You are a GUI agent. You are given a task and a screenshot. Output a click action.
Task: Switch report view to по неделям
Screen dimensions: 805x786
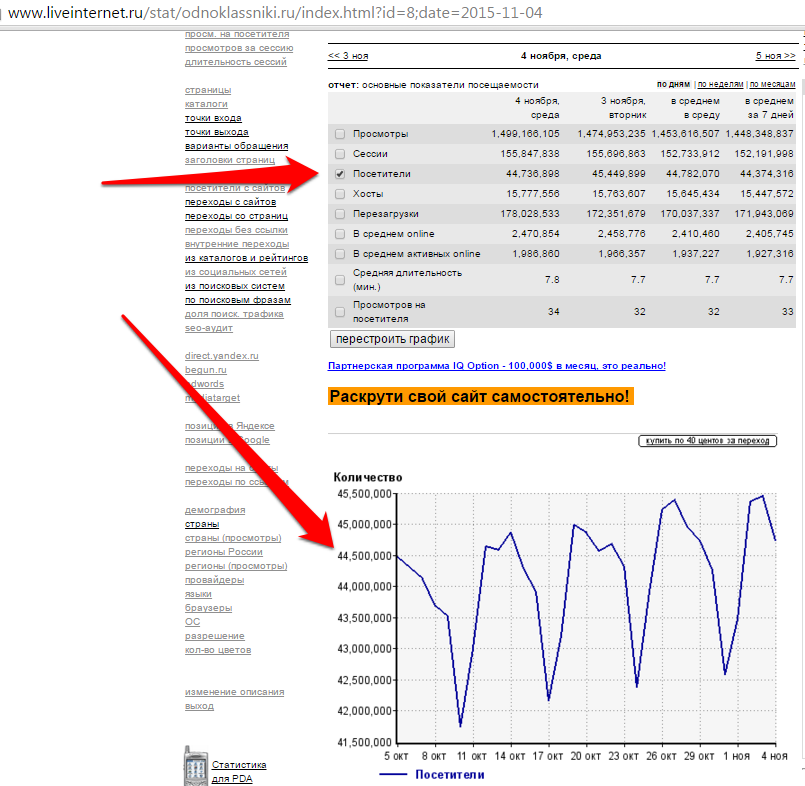720,85
